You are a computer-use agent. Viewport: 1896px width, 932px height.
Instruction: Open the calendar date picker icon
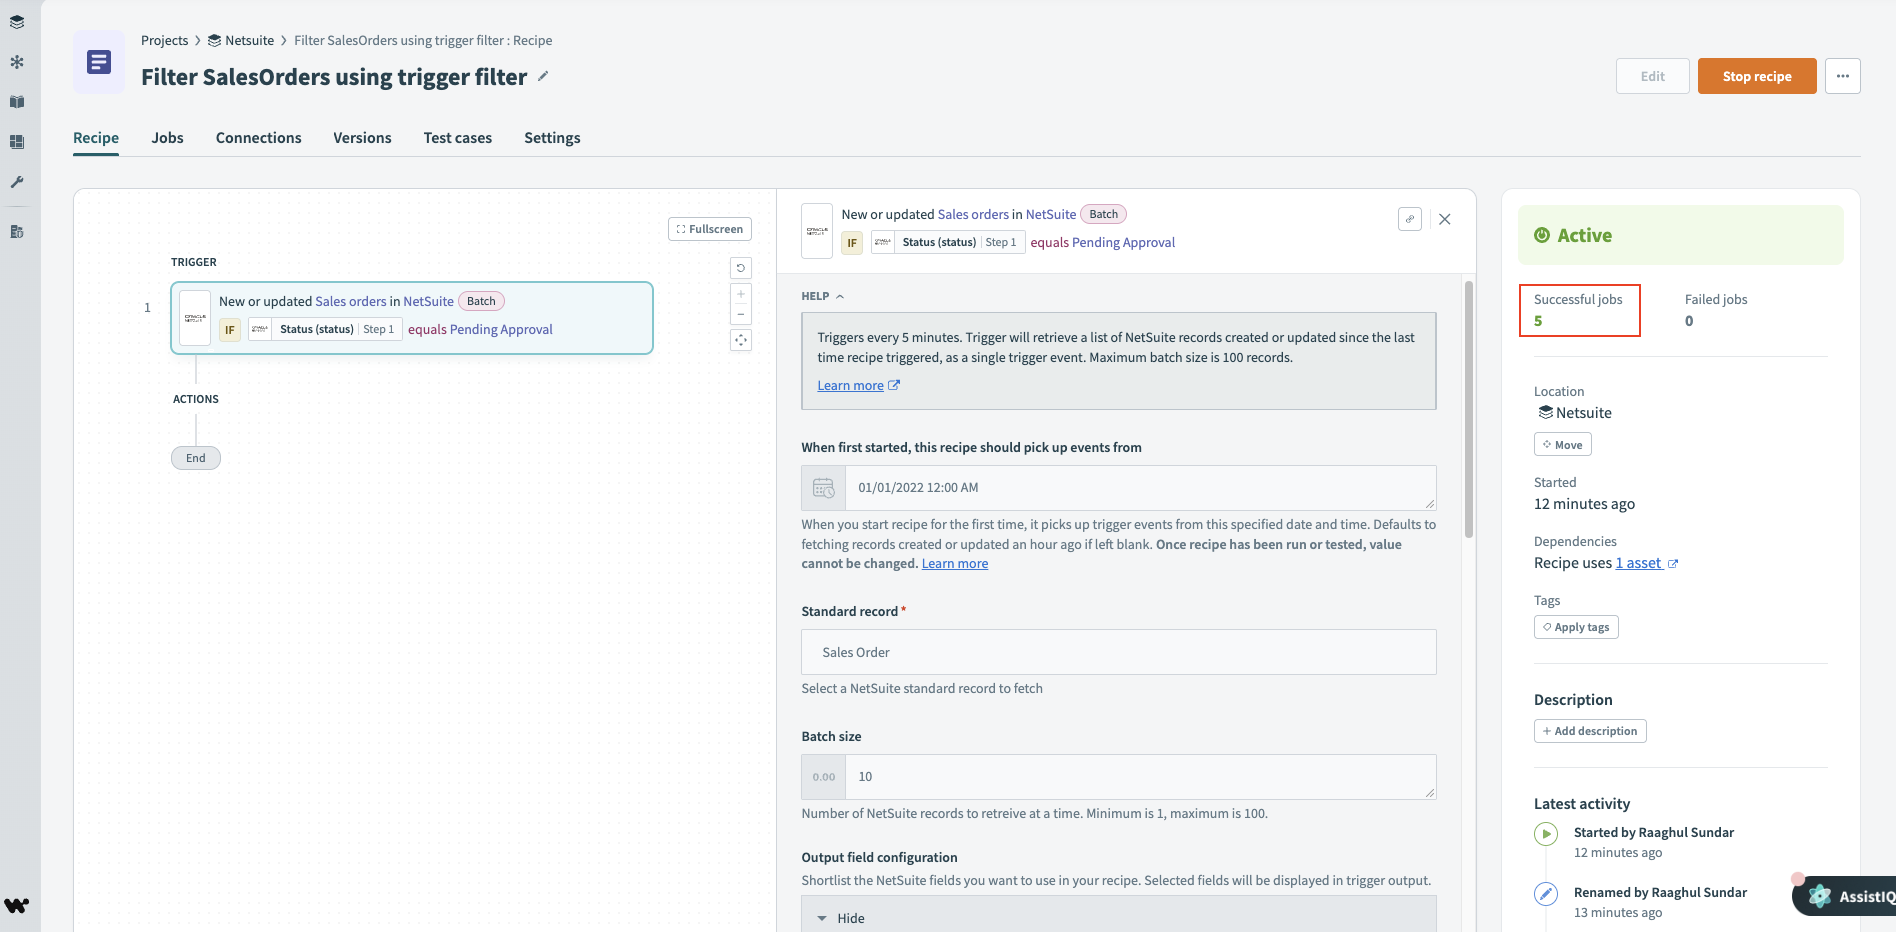click(823, 488)
